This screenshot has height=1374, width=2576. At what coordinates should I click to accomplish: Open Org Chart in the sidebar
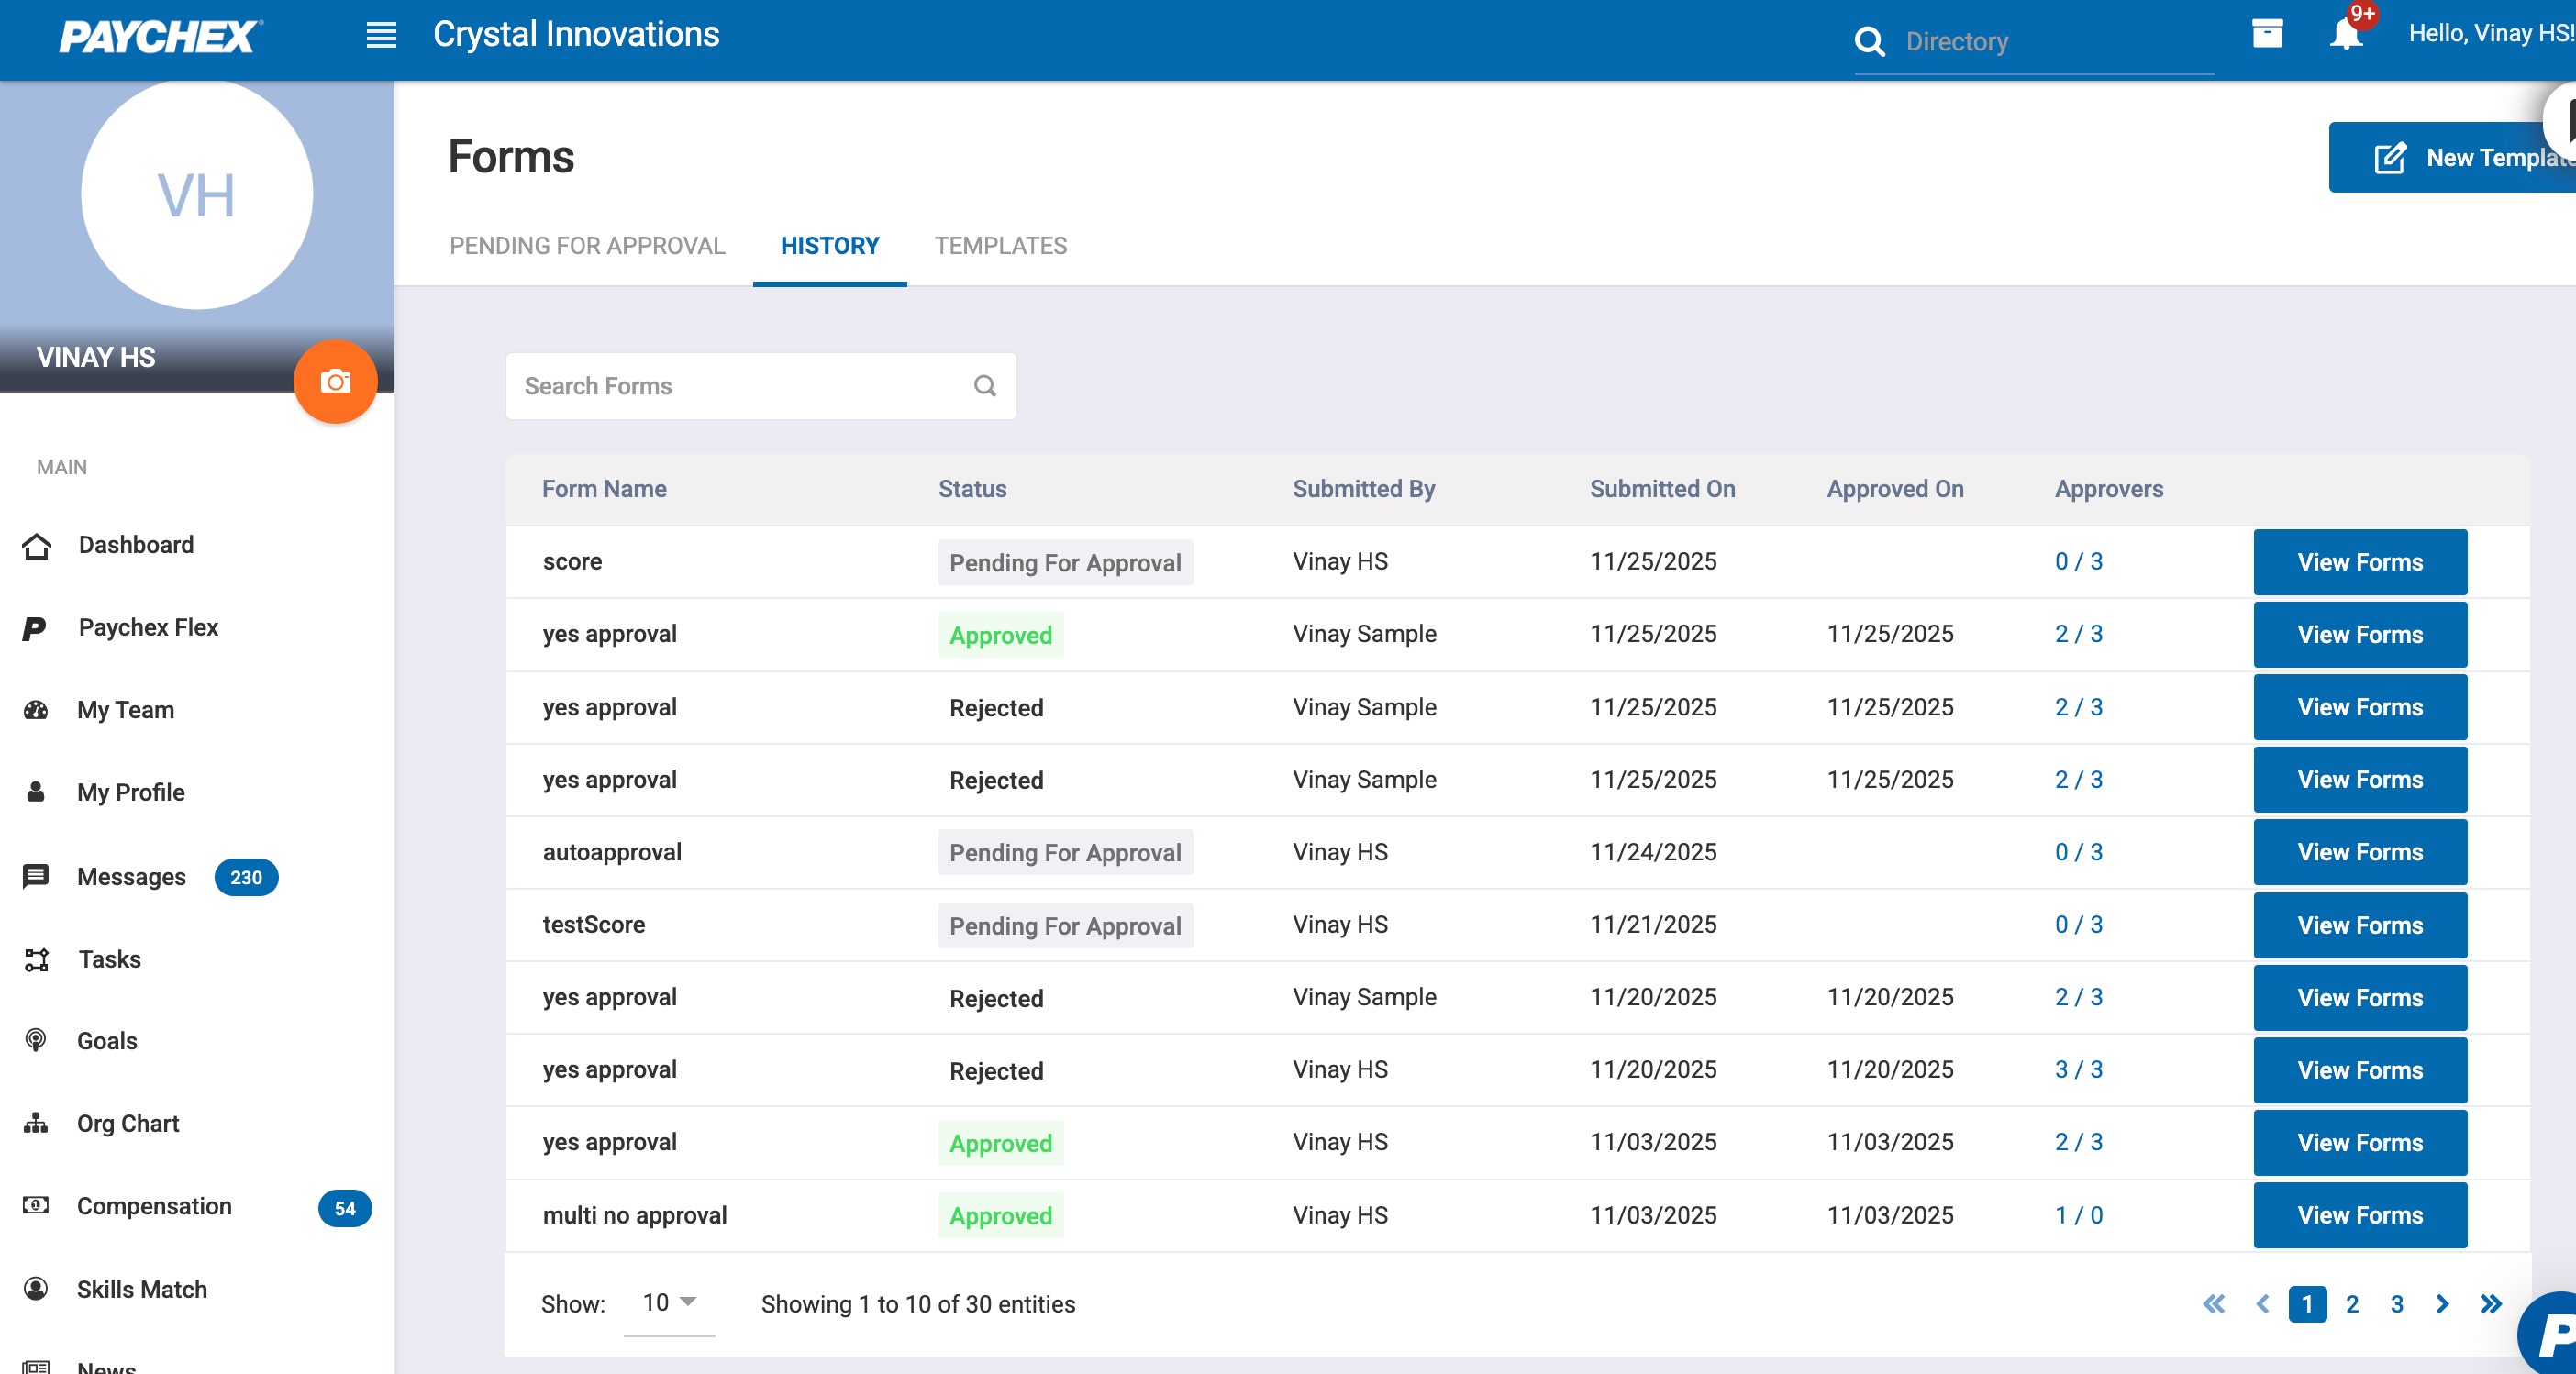click(128, 1123)
